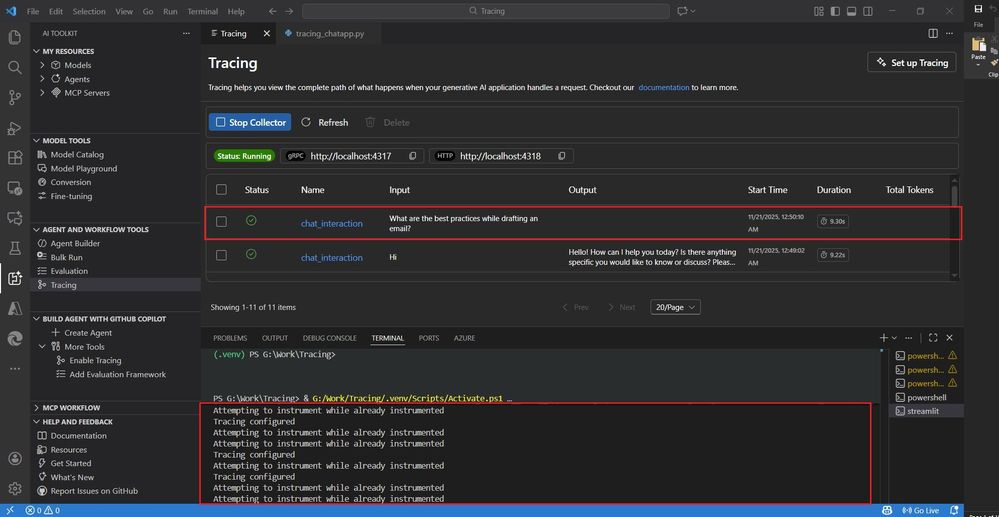
Task: Close the terminal panel
Action: (949, 338)
